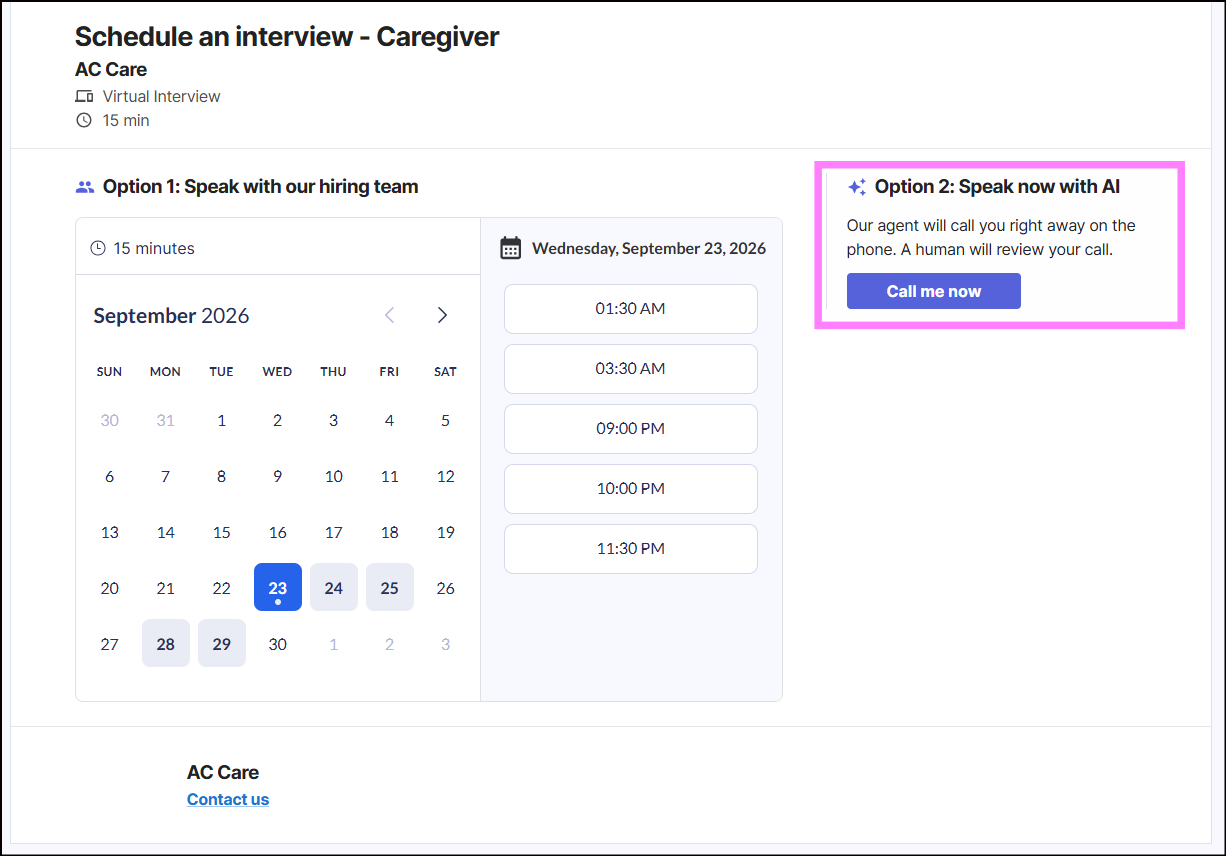This screenshot has height=856, width=1226.
Task: Click the people icon beside Option 1
Action: pos(85,187)
